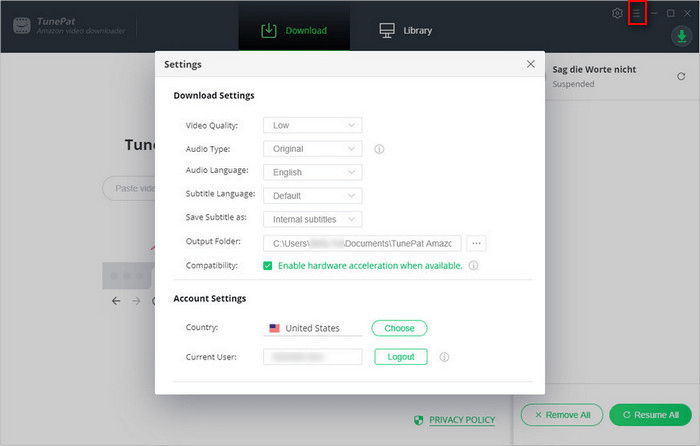700x446 pixels.
Task: Minimize the TunePat window
Action: coord(654,13)
